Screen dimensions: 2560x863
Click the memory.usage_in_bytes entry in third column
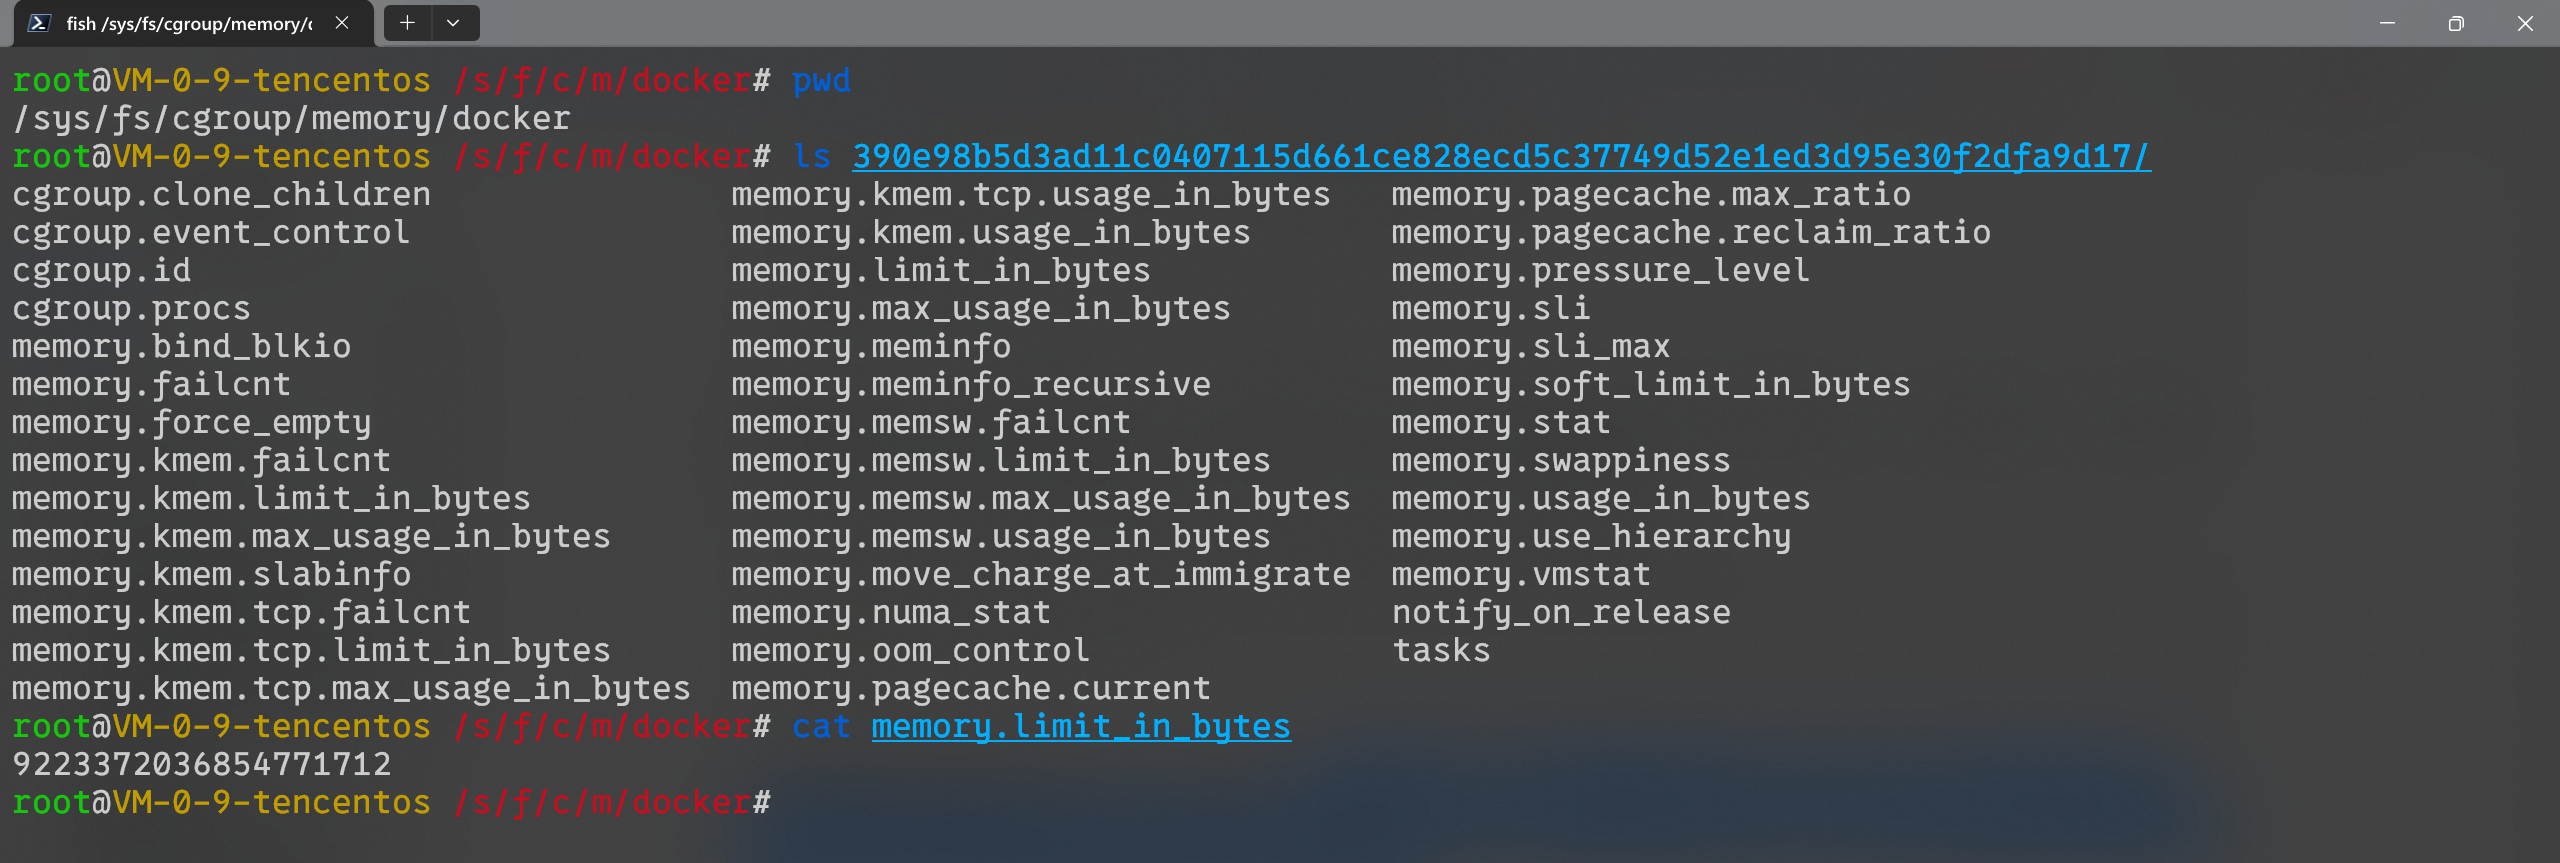click(1601, 499)
